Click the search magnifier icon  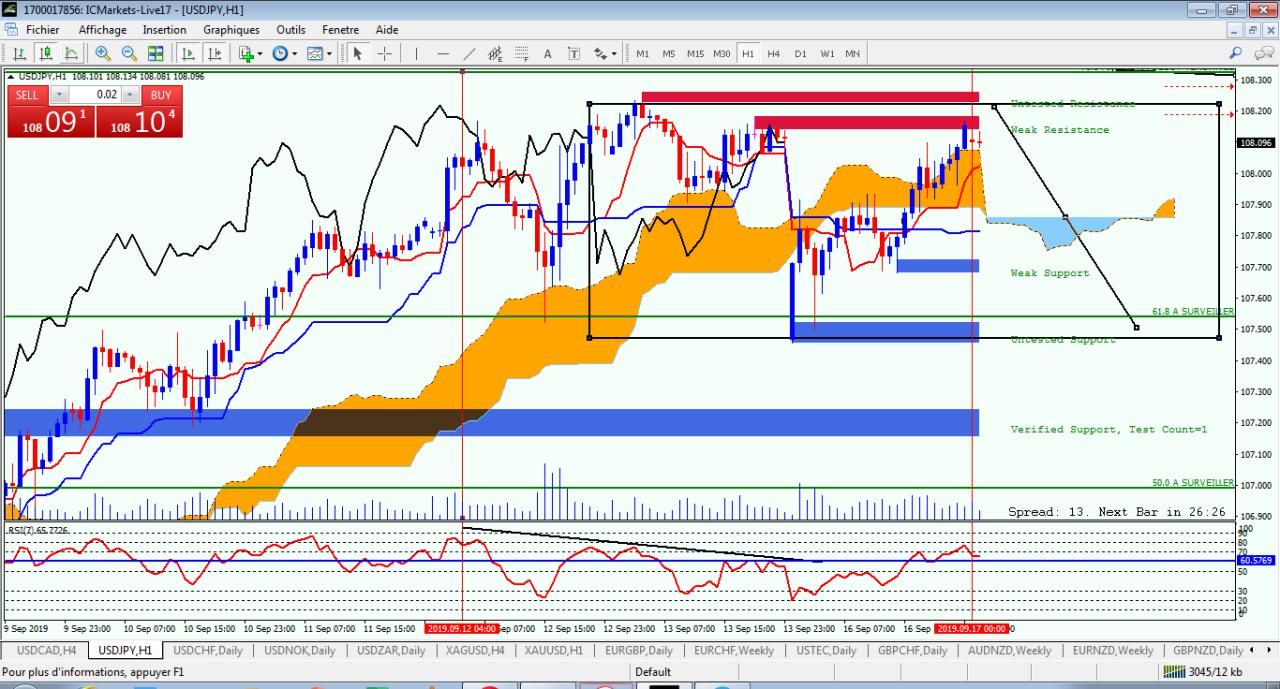[1236, 53]
